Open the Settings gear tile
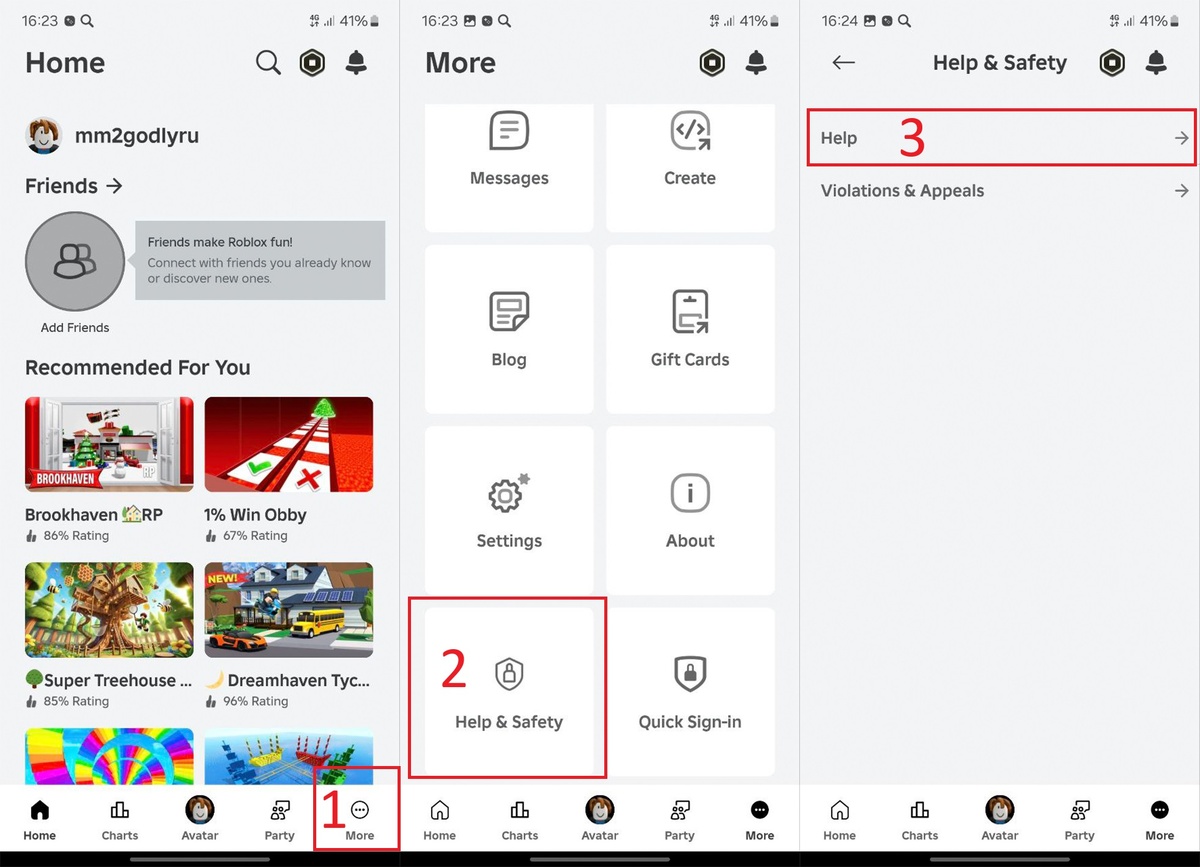 click(509, 511)
